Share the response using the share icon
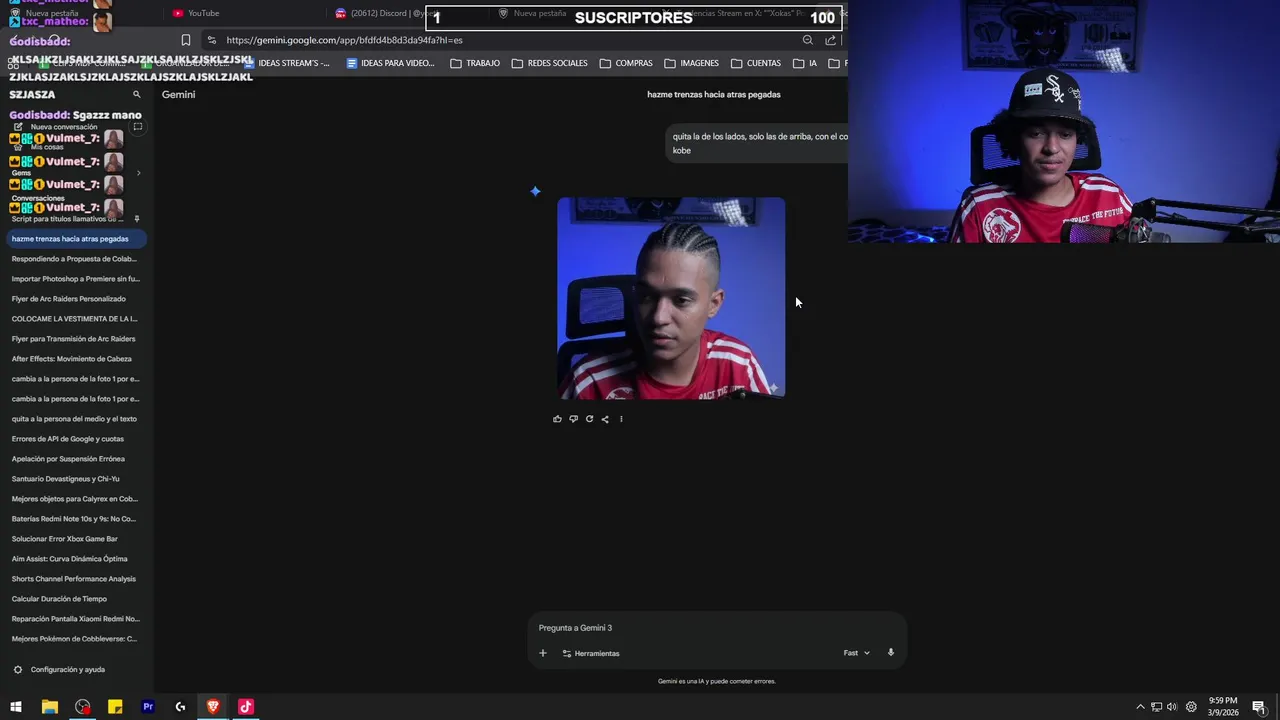The width and height of the screenshot is (1280, 720). 605,419
